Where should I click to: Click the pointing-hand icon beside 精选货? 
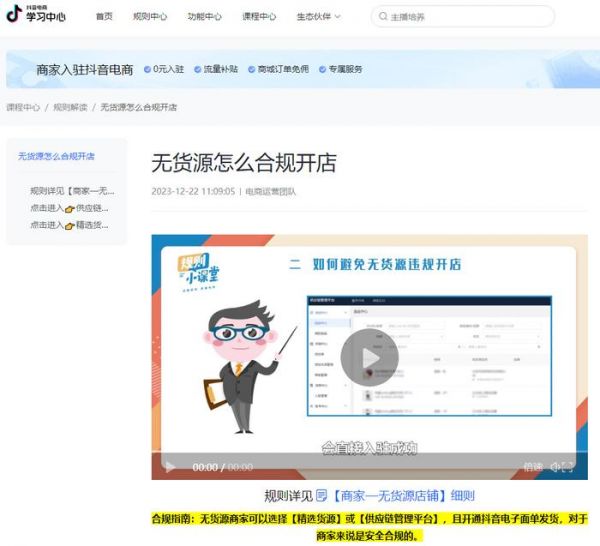[70, 226]
